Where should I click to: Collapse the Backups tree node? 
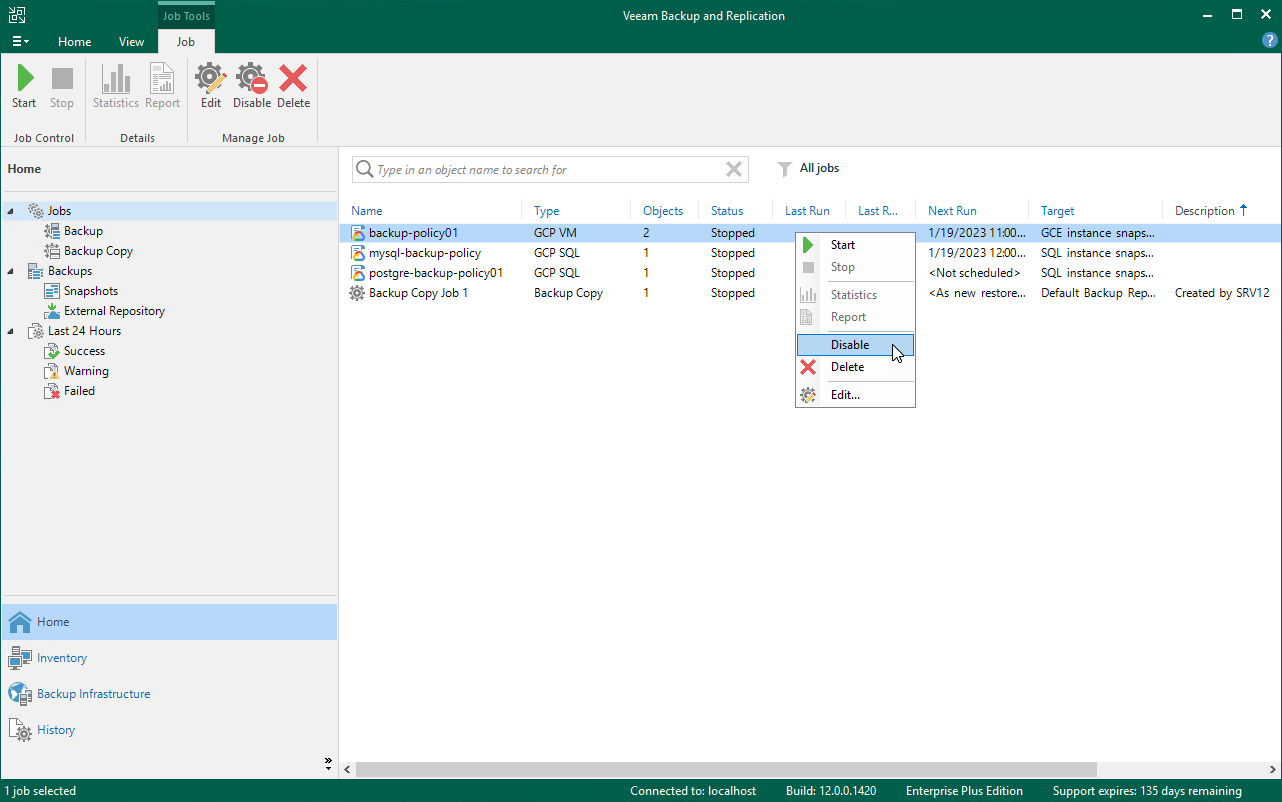(11, 271)
